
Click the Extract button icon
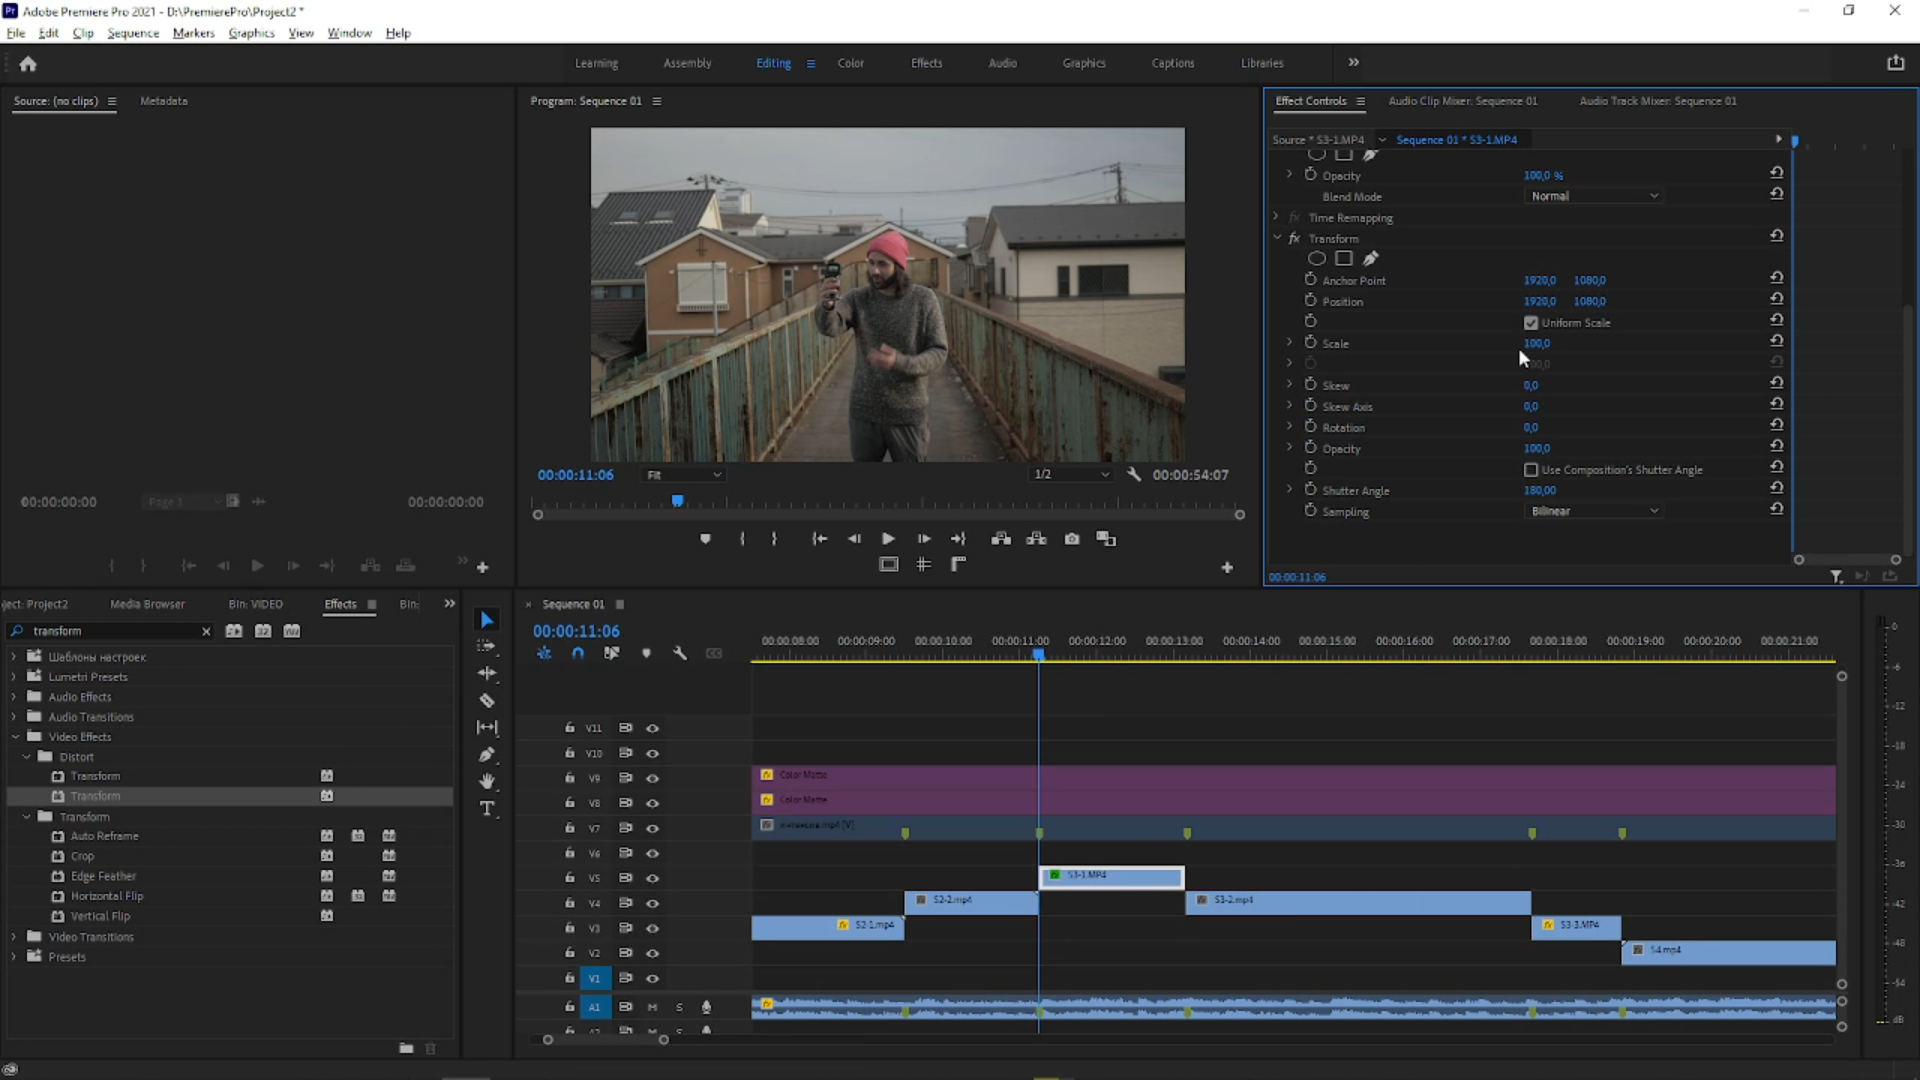click(x=1037, y=539)
